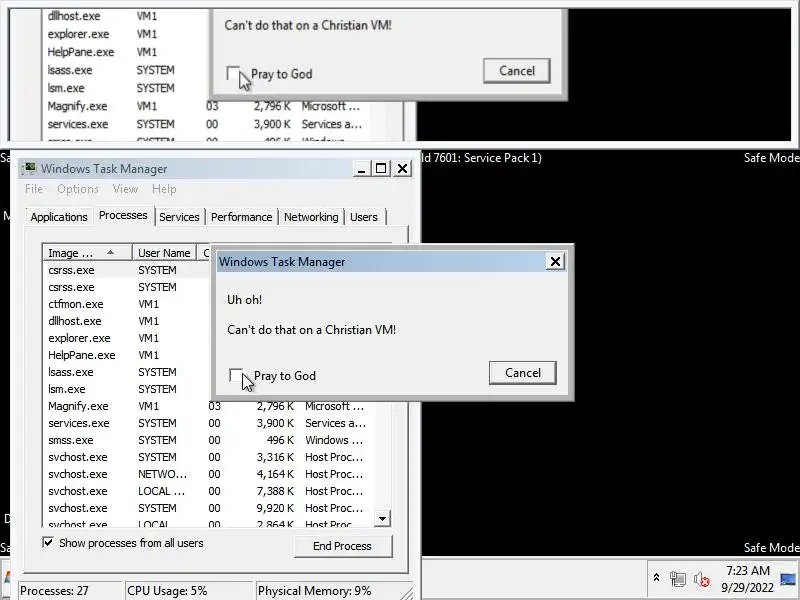Tick Pray to God in the magnifier dock
This screenshot has height=600, width=800.
[x=233, y=73]
